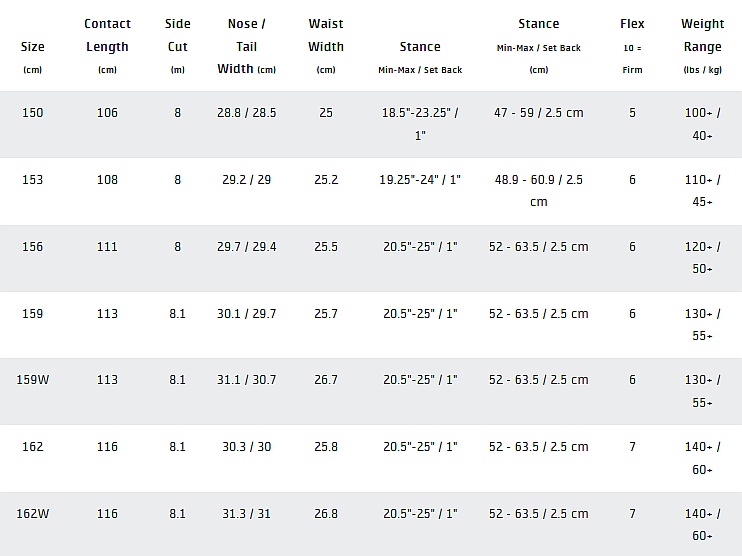Select the 162W size row label
Screen dimensions: 742x556
coord(33,514)
